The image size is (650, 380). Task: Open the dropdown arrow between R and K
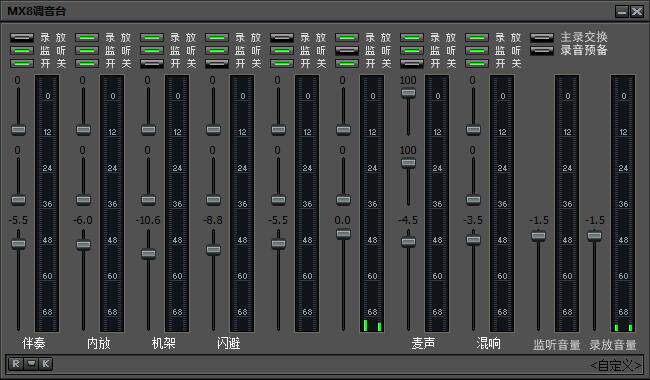(31, 364)
